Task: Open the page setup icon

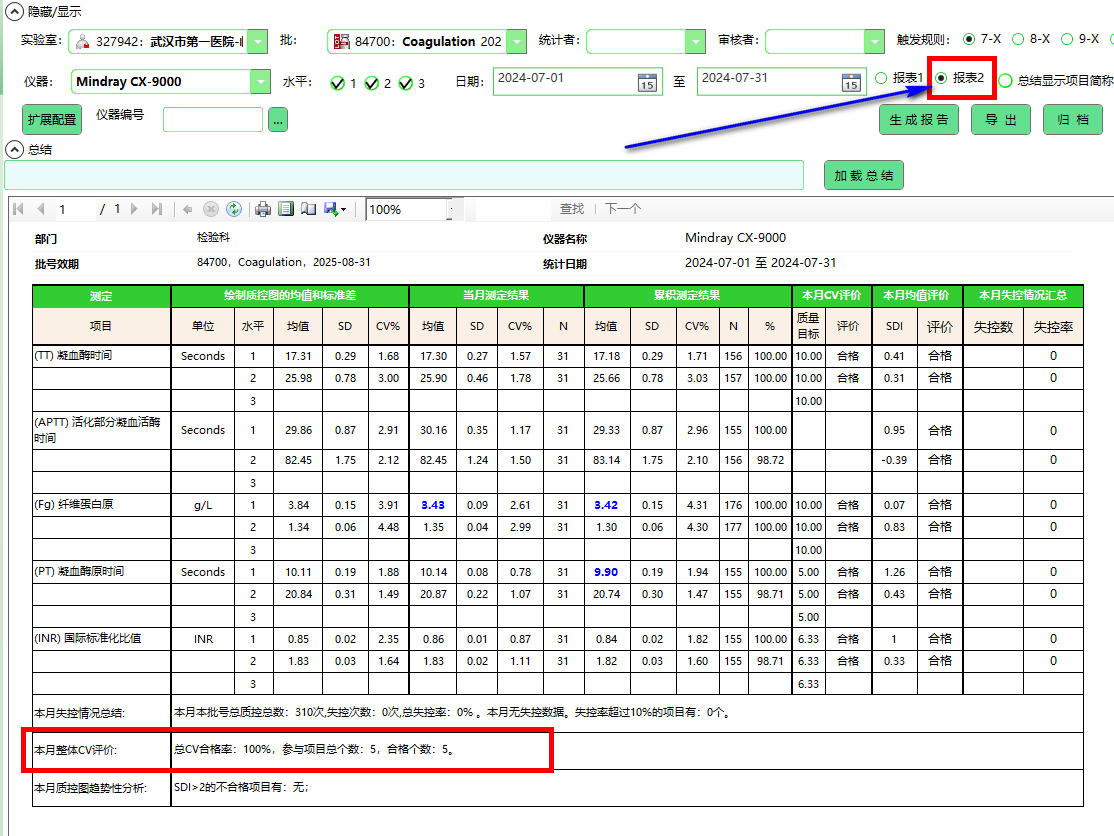Action: tap(308, 209)
